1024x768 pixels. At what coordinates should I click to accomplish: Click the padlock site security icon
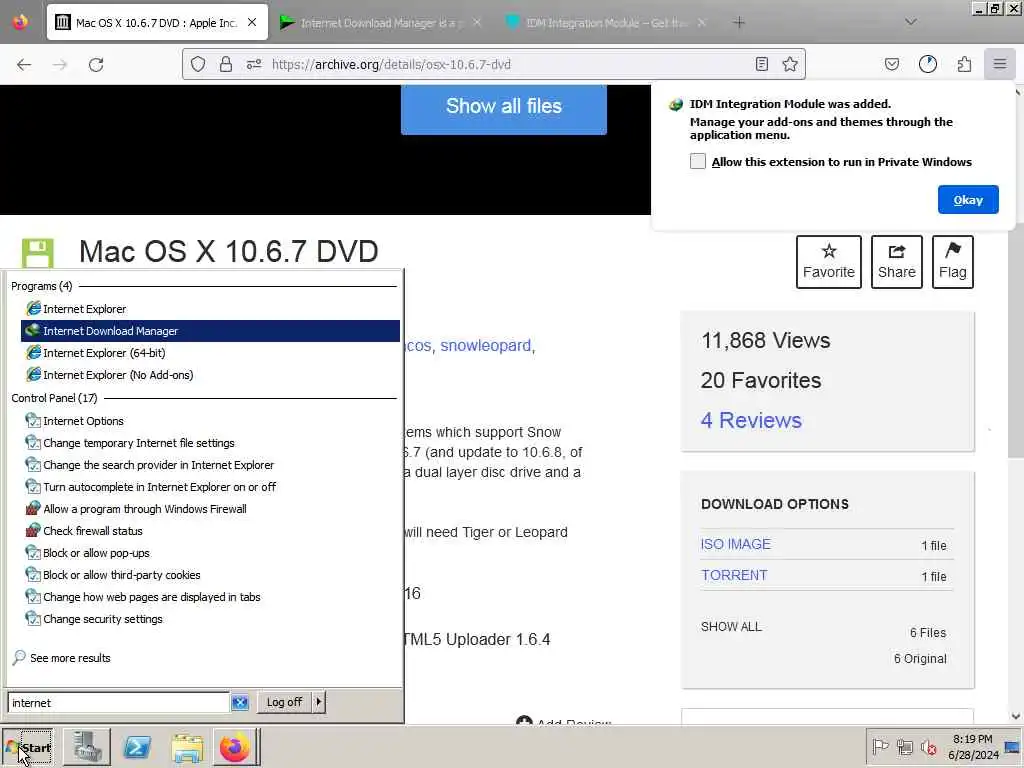click(226, 64)
